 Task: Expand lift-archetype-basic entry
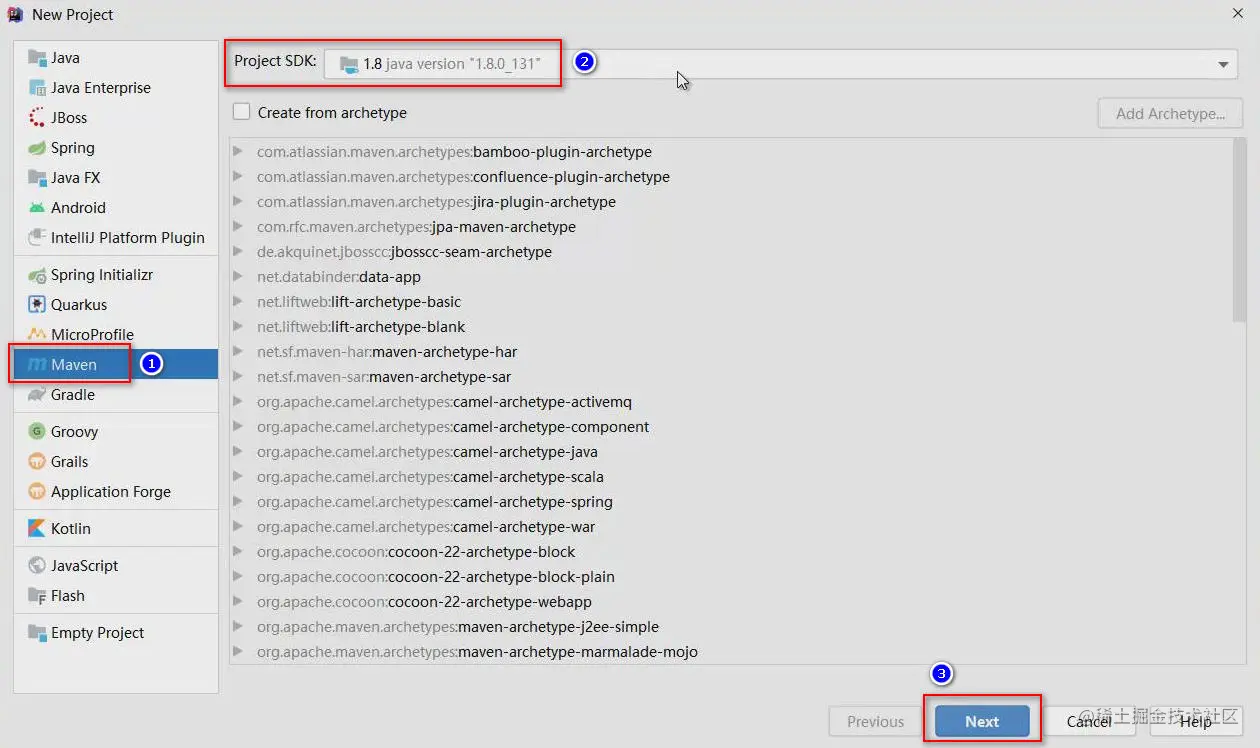[238, 302]
